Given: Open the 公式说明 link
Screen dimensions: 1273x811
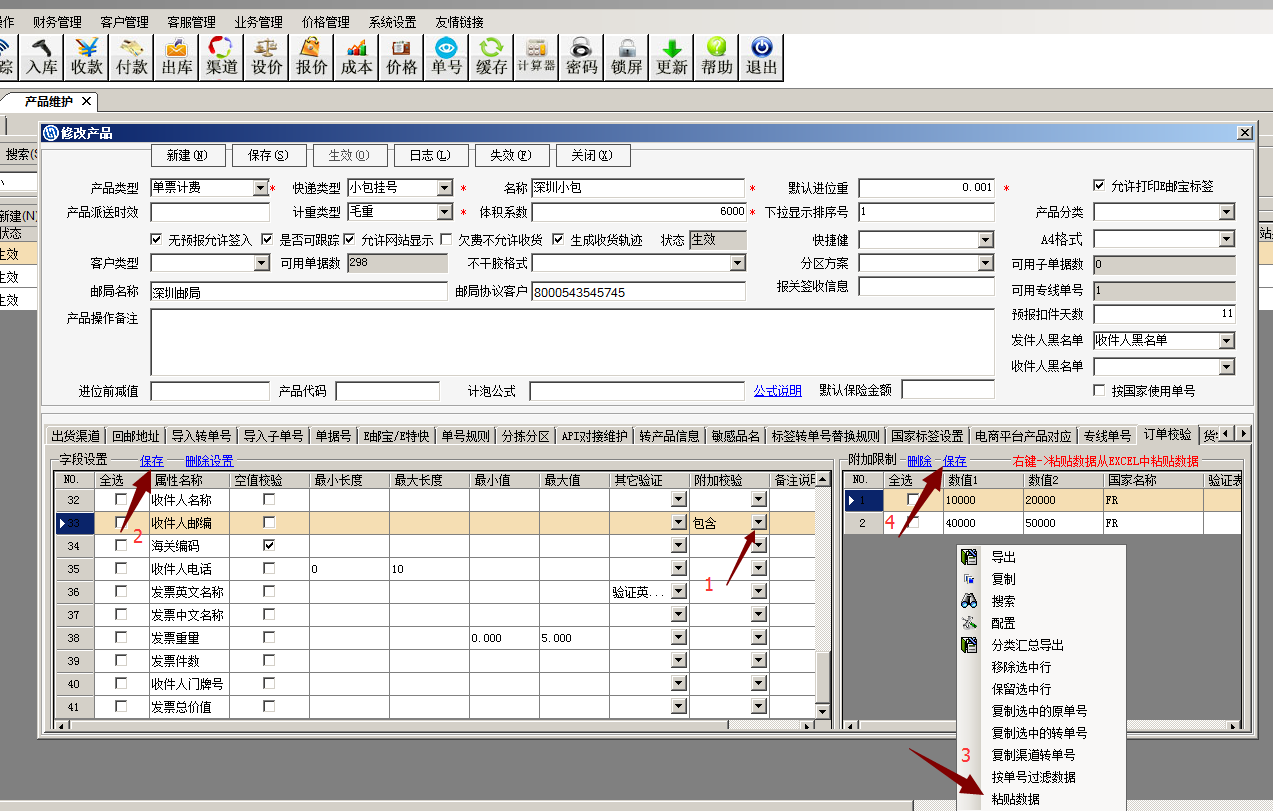Looking at the screenshot, I should pos(777,391).
